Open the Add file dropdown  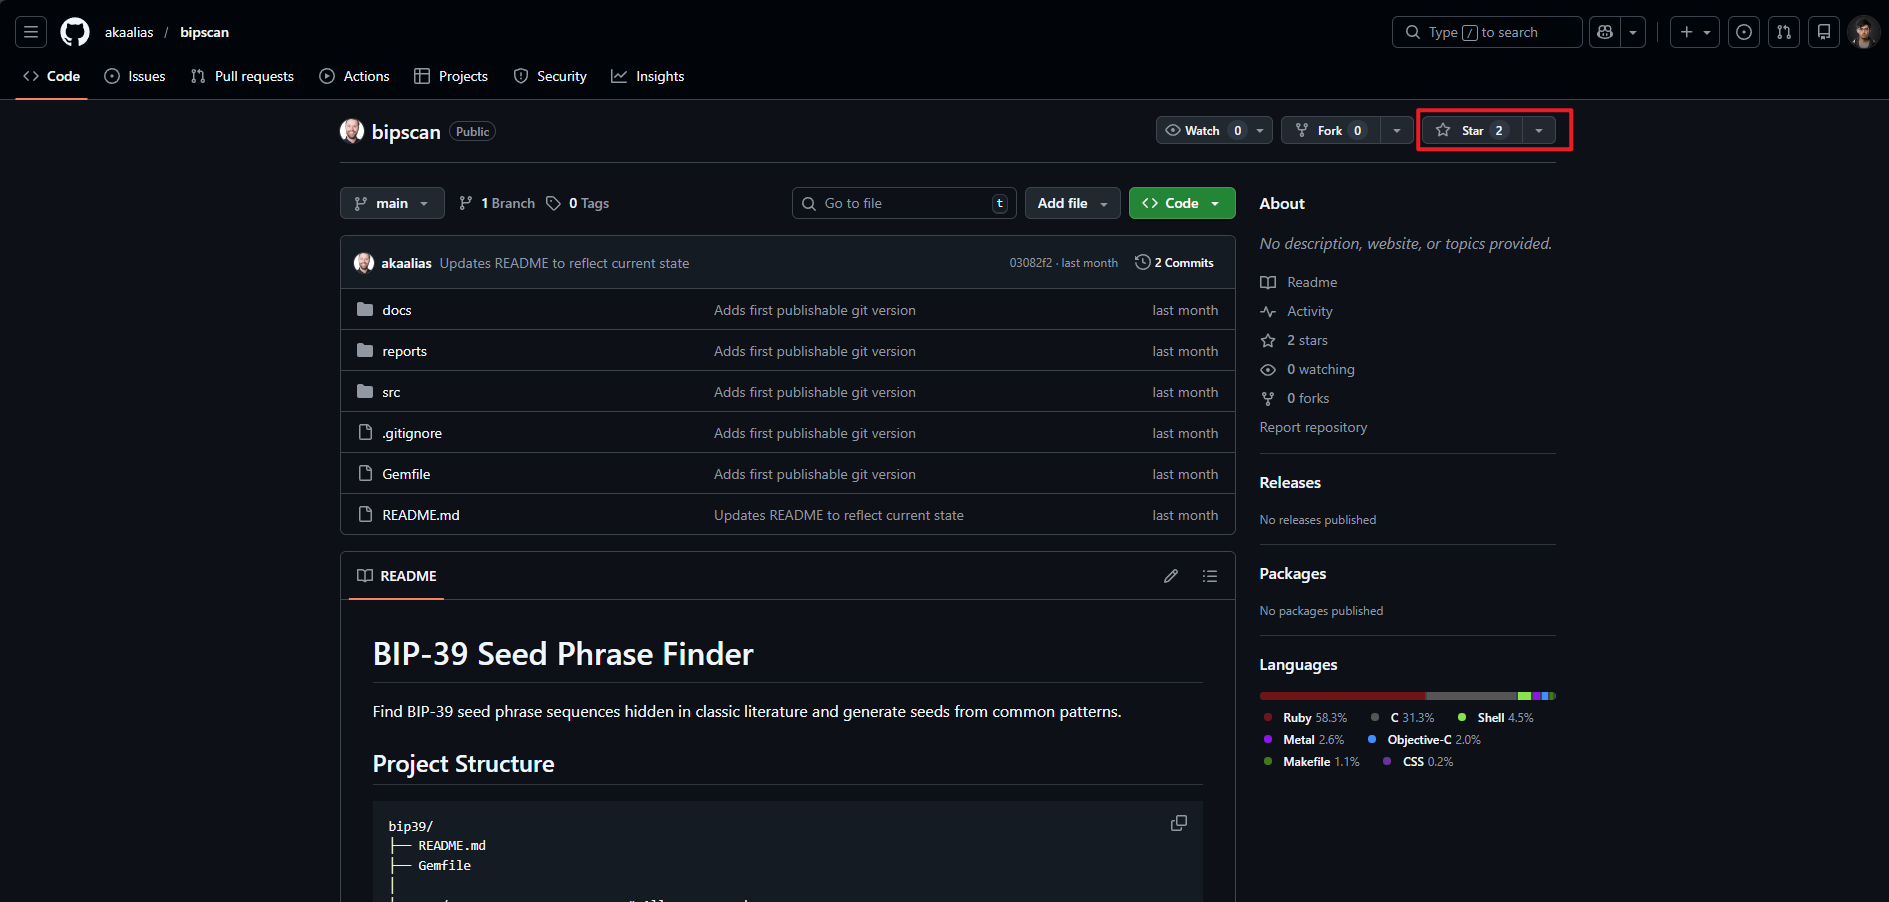(1073, 203)
